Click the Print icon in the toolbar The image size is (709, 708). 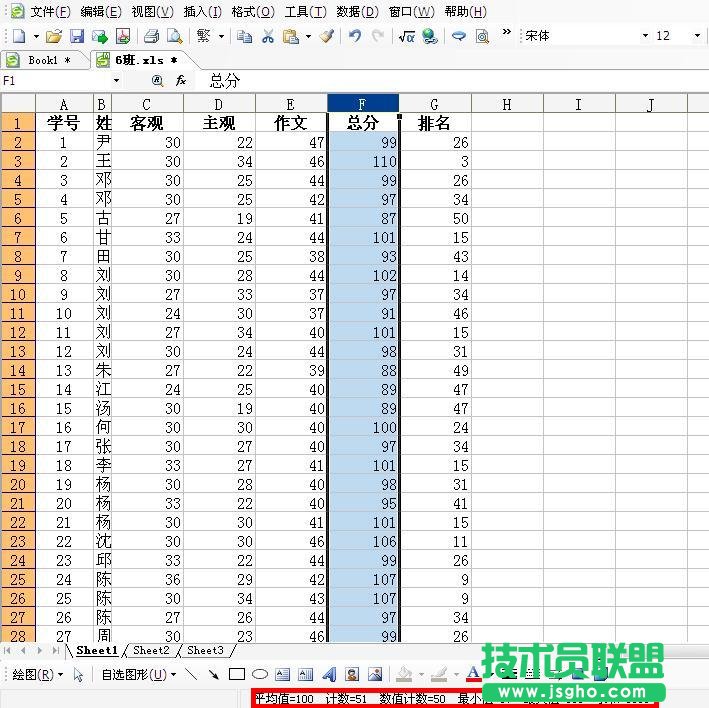(151, 36)
